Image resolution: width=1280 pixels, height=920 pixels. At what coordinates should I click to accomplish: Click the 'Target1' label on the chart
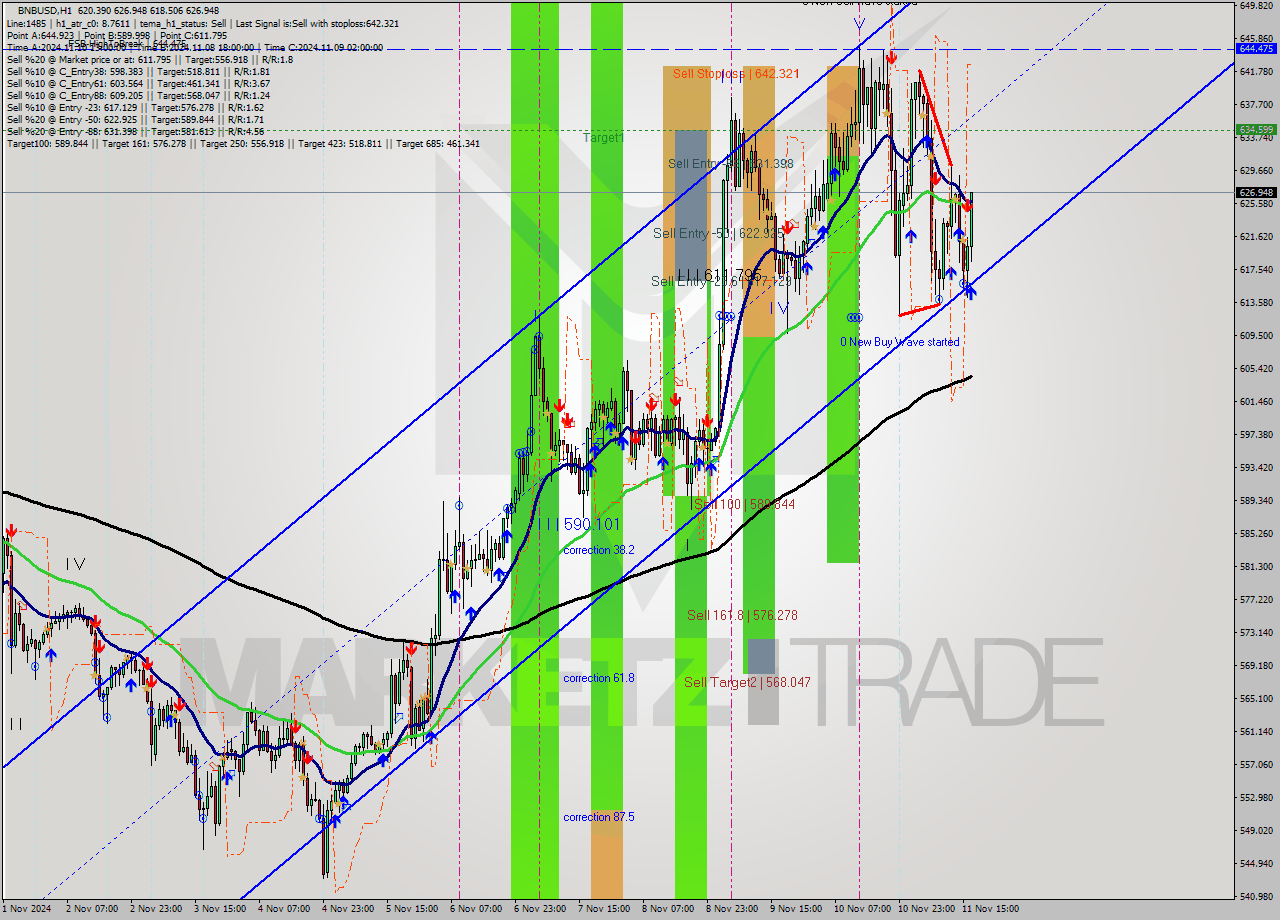coord(603,137)
